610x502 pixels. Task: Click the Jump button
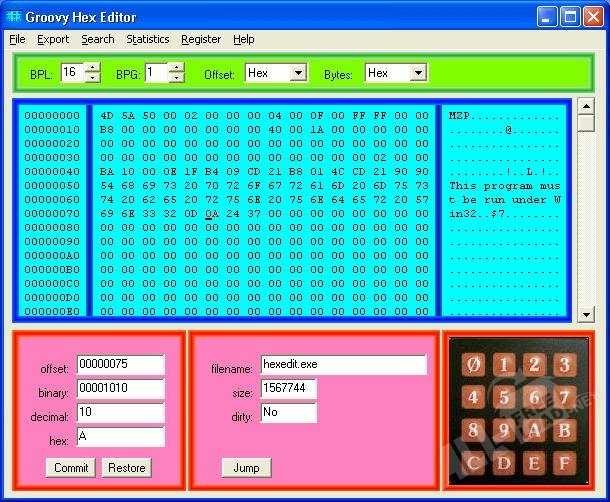point(246,467)
